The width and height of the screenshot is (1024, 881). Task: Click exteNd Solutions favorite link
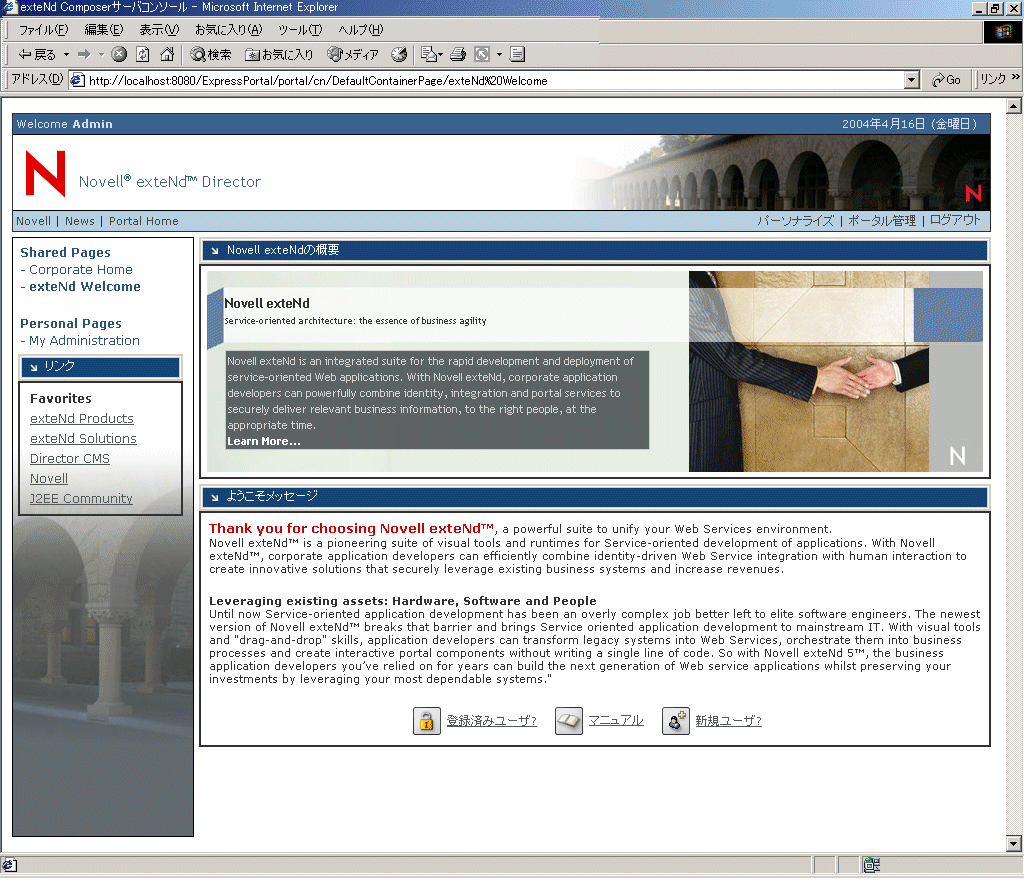84,439
